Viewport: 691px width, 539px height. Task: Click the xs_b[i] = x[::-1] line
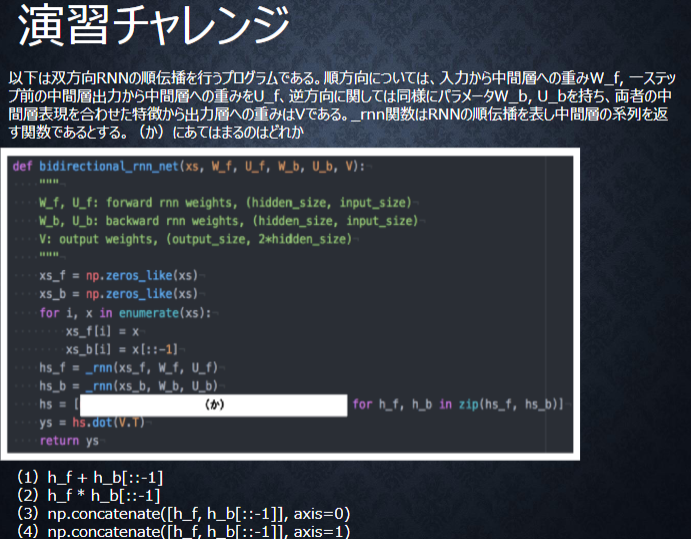pyautogui.click(x=122, y=349)
